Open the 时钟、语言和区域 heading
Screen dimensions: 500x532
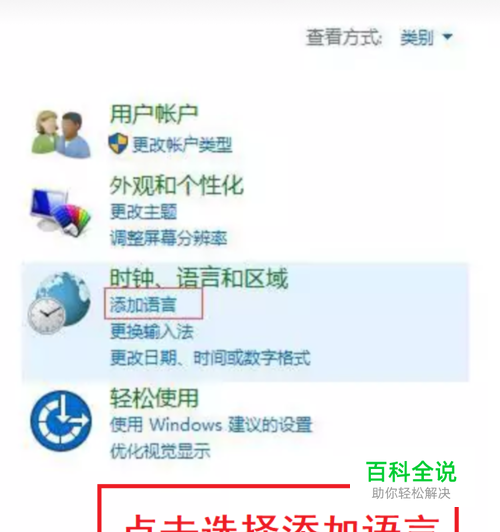(199, 278)
